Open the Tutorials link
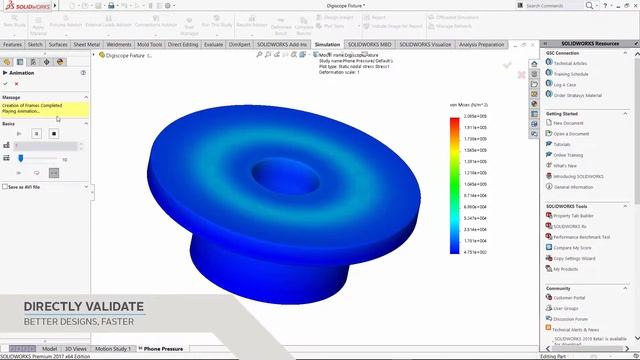 coord(562,144)
